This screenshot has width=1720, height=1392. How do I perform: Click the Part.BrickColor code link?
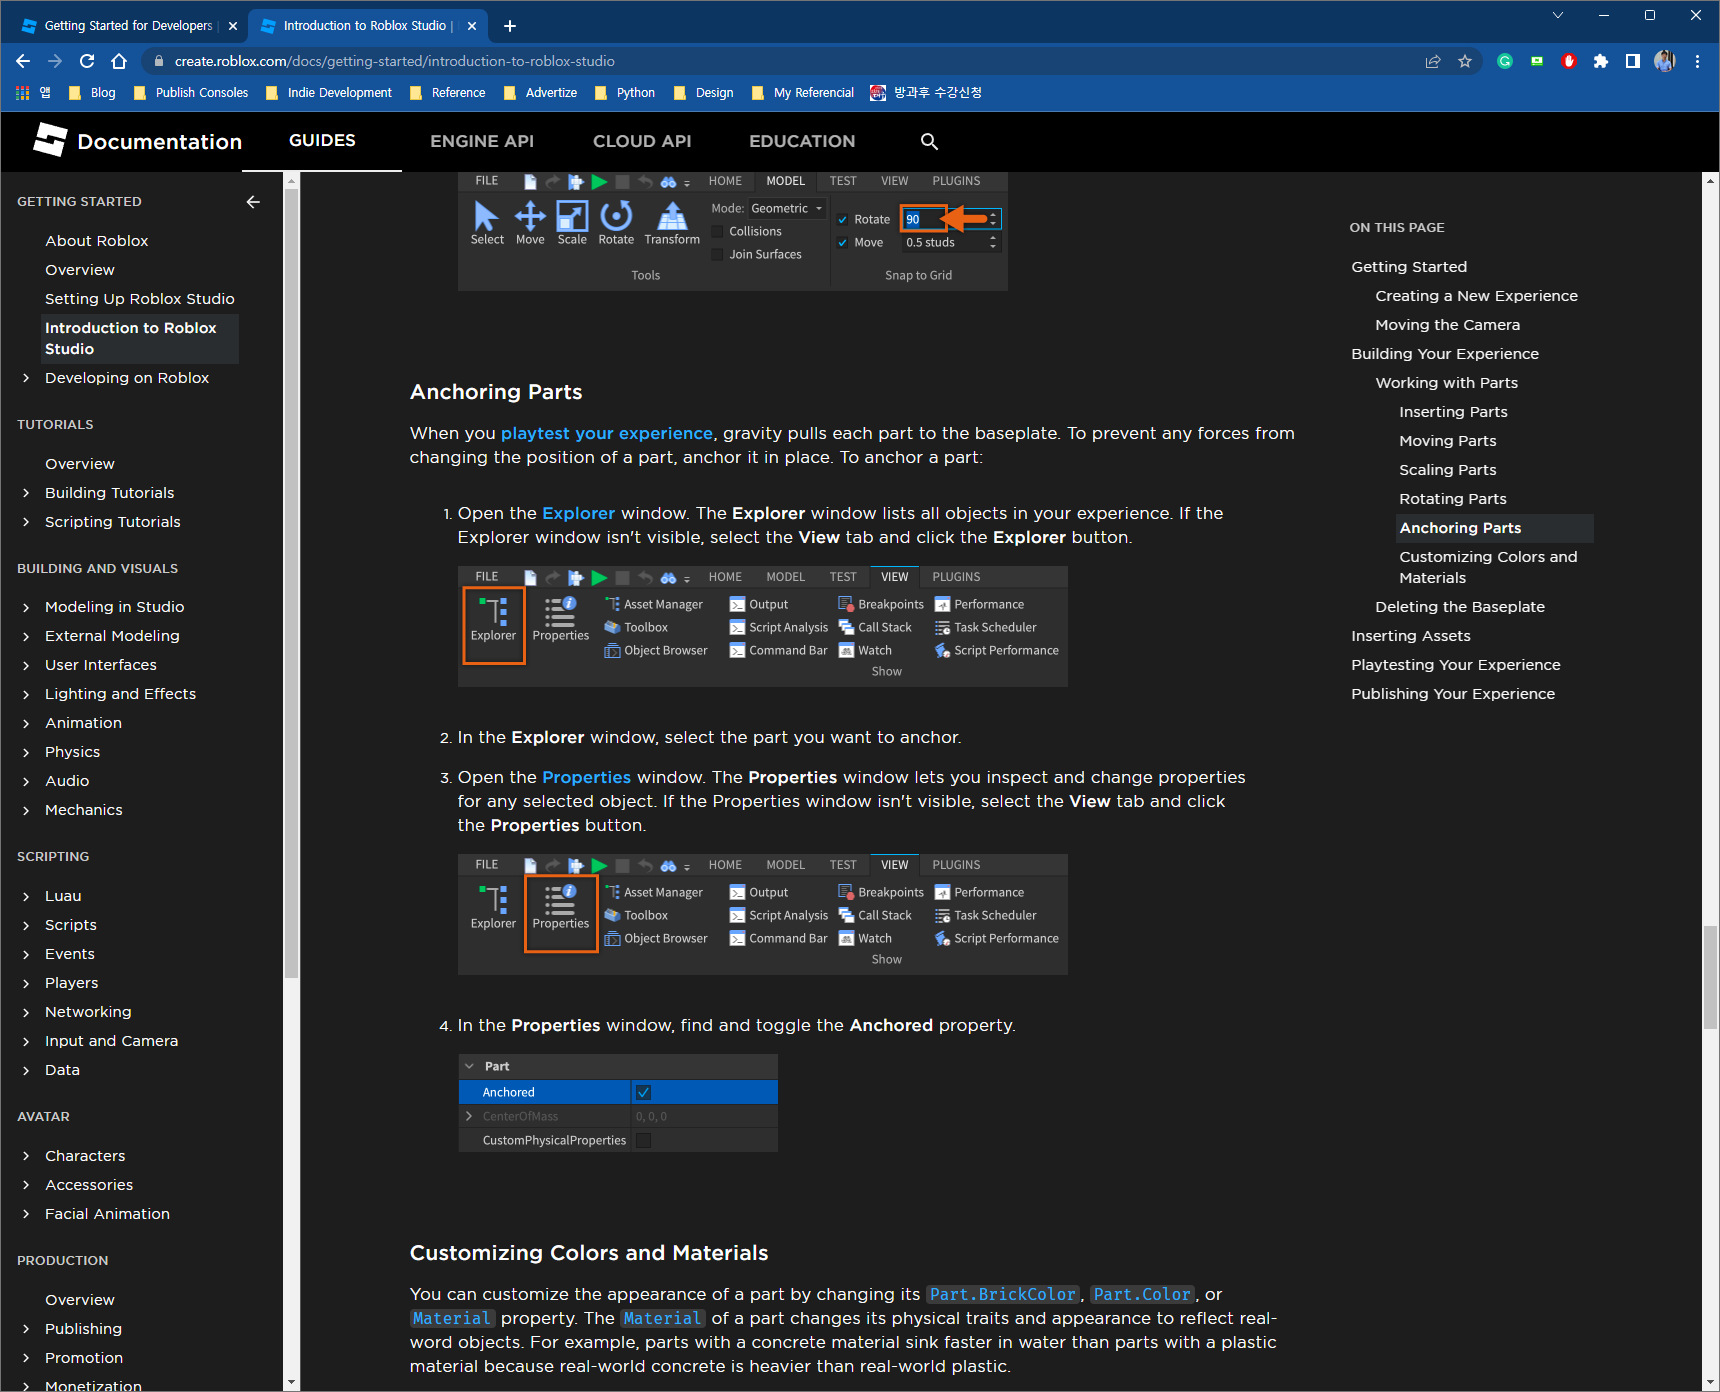(1003, 1294)
